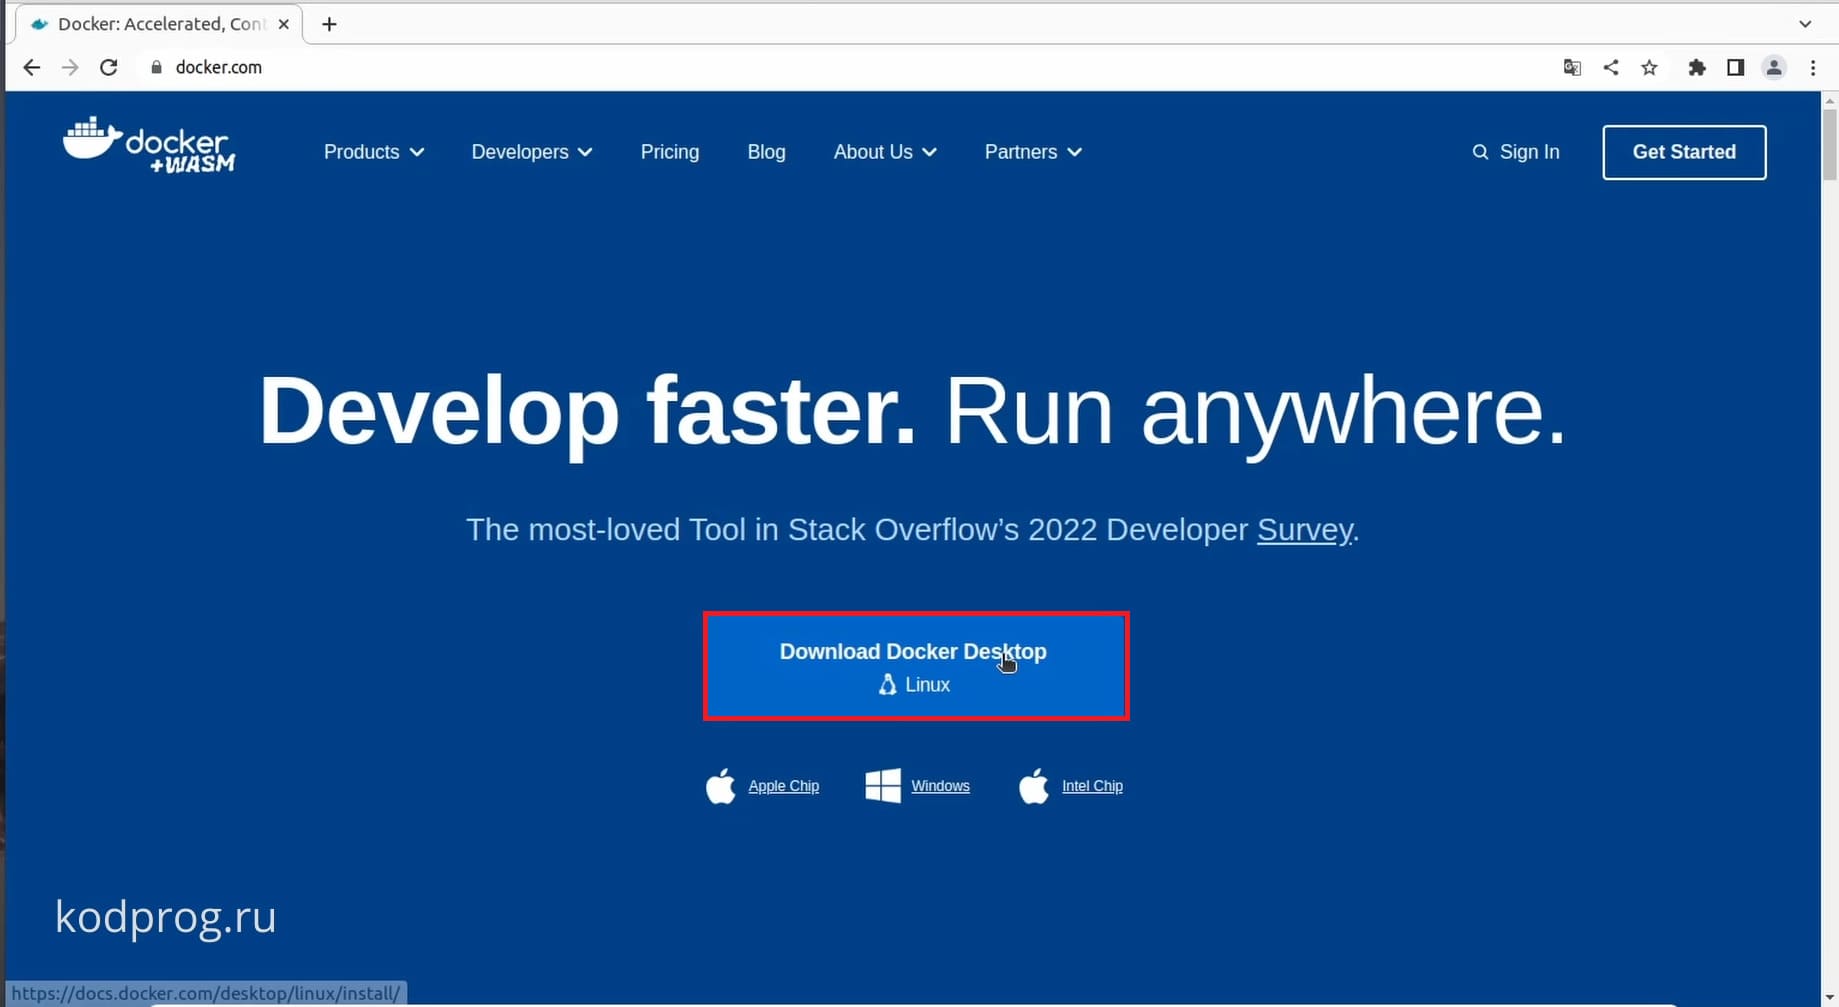Close the Docker browser tab
The height and width of the screenshot is (1007, 1839).
point(284,24)
